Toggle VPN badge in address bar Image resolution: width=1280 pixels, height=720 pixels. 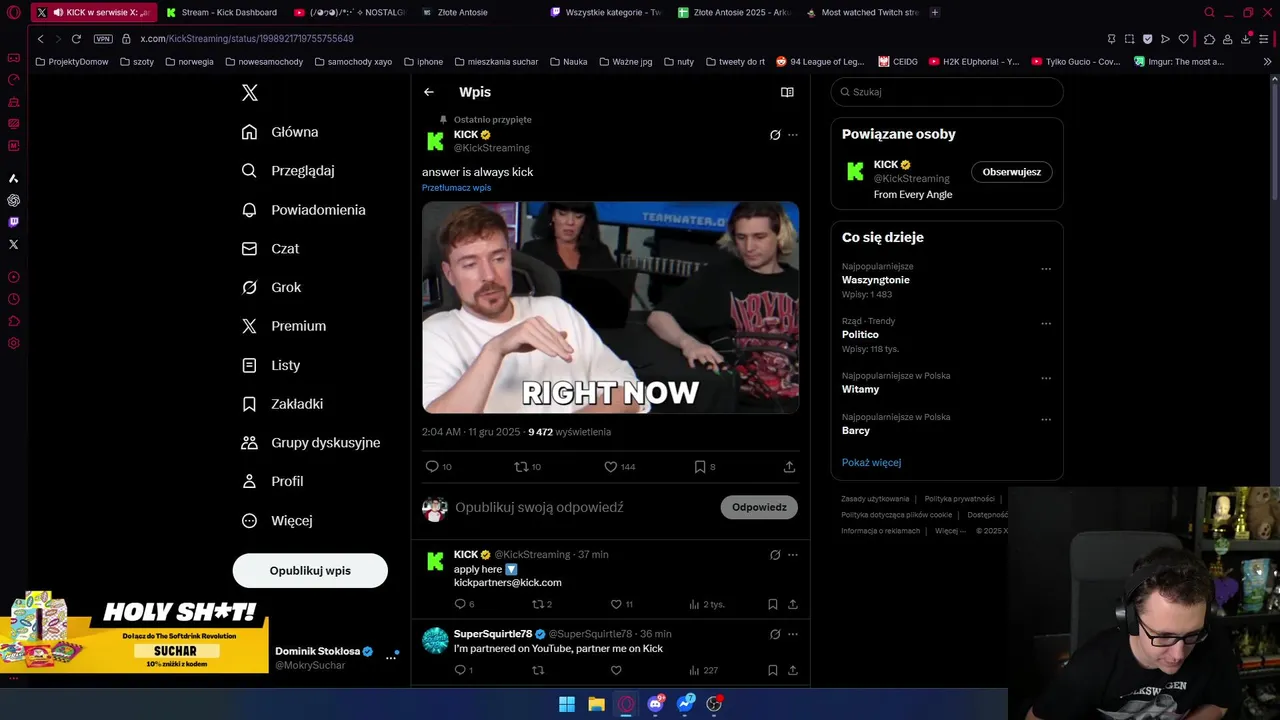point(103,39)
